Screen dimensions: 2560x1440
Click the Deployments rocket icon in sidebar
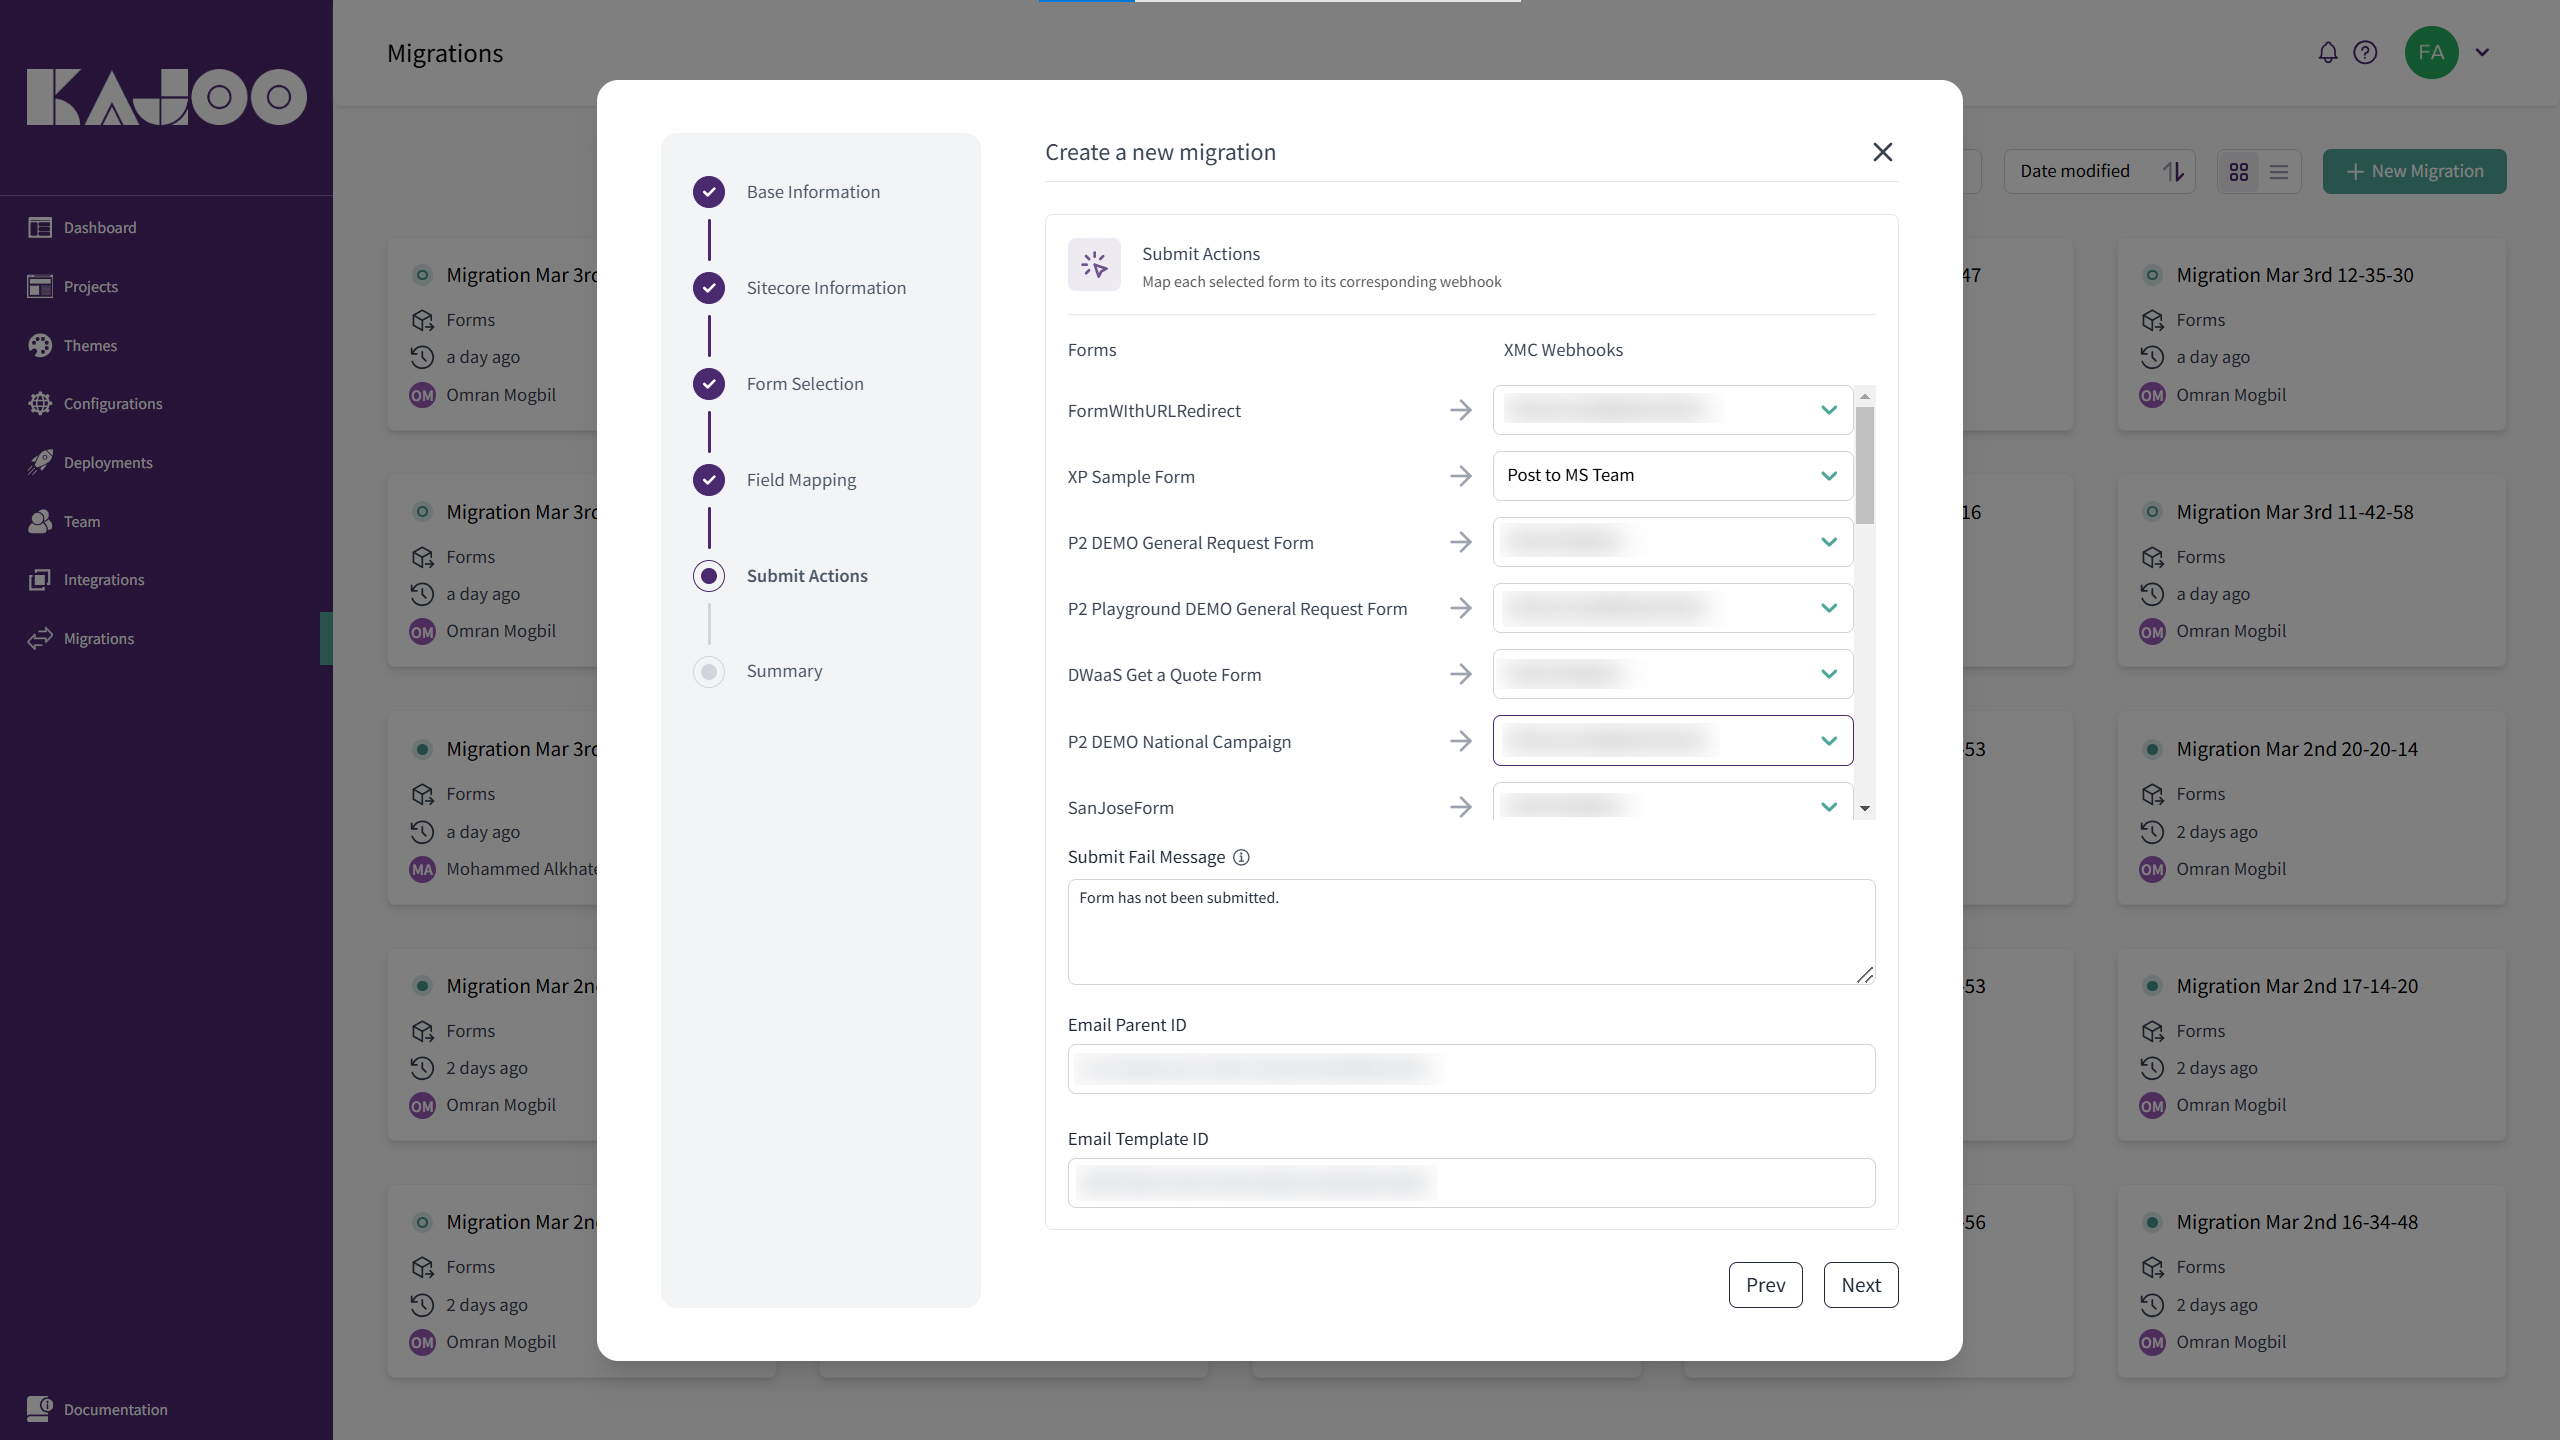(40, 462)
